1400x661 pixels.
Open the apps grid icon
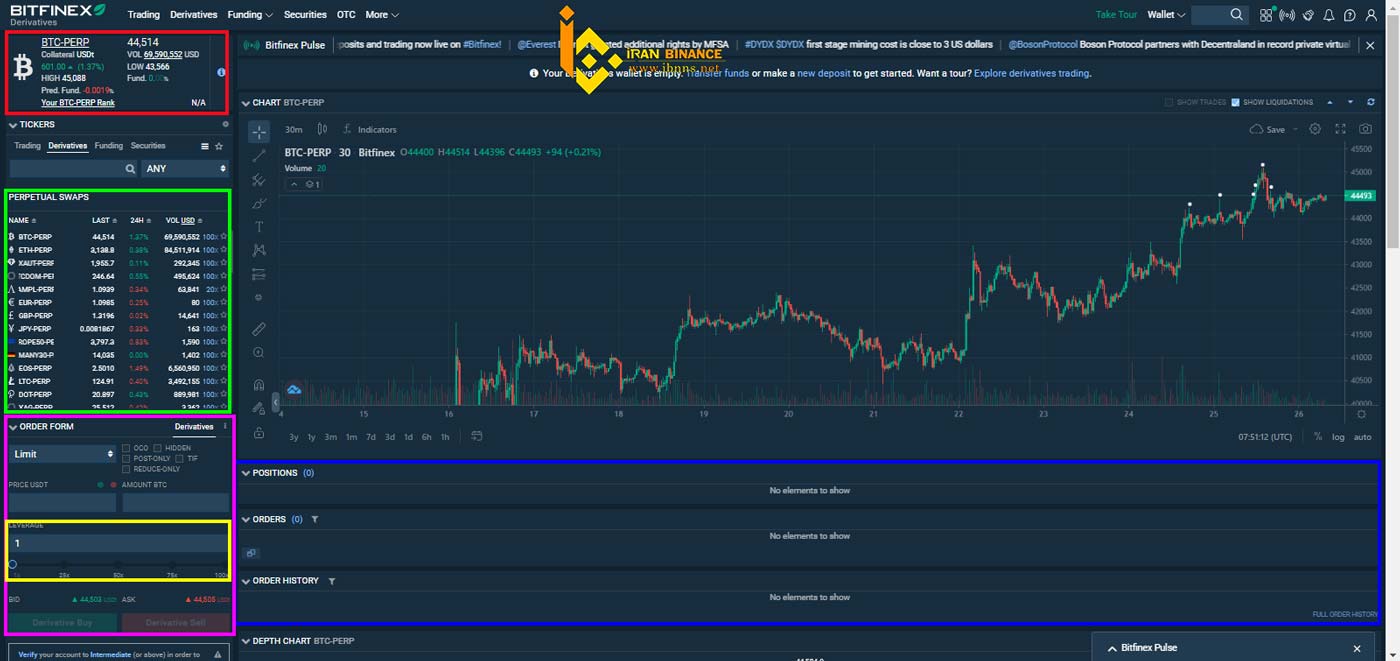(1266, 15)
